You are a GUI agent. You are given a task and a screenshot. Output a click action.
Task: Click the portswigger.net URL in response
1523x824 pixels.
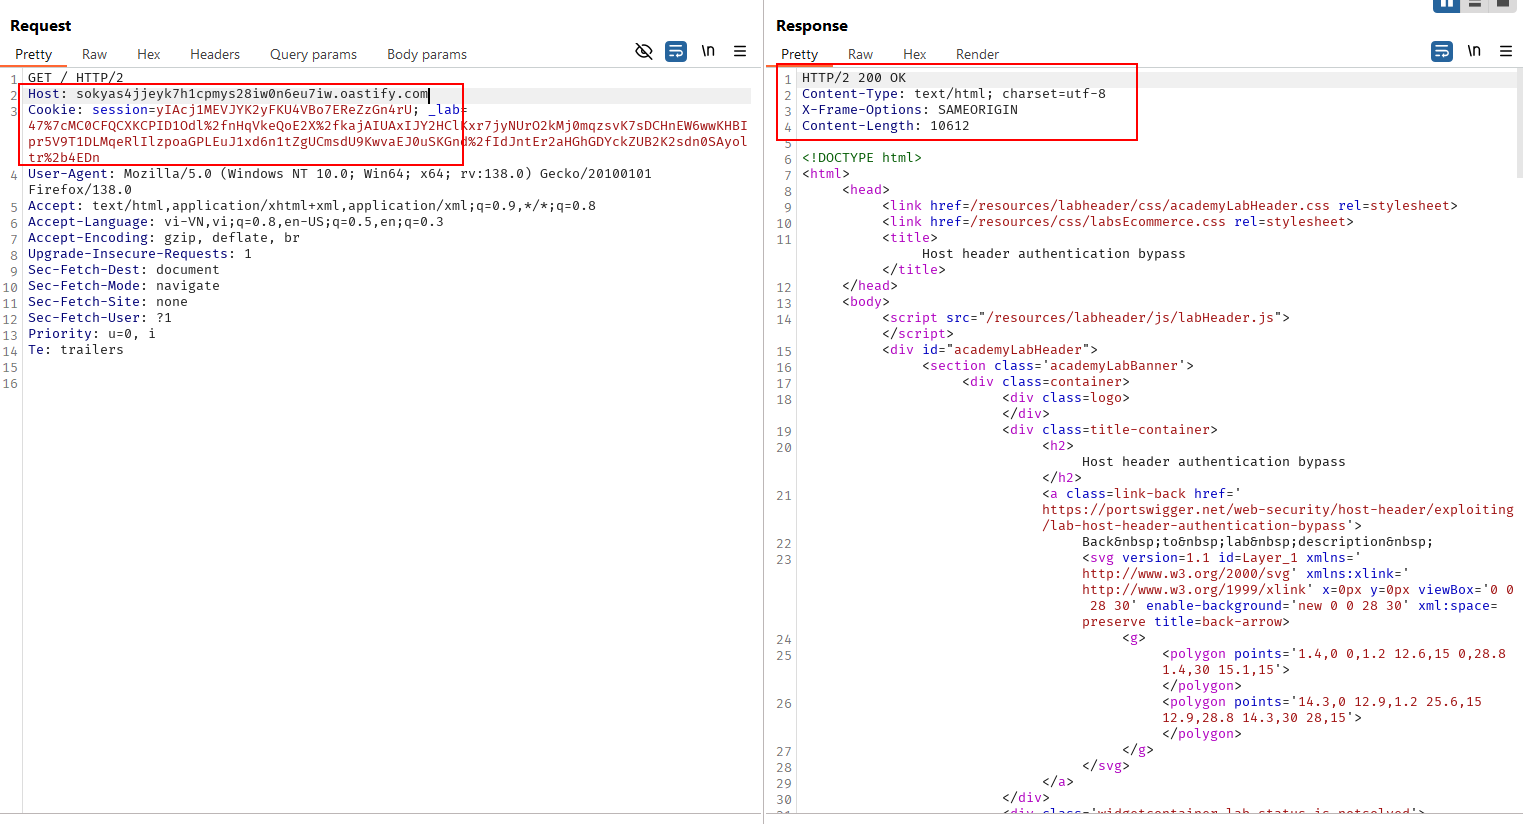tap(1278, 518)
